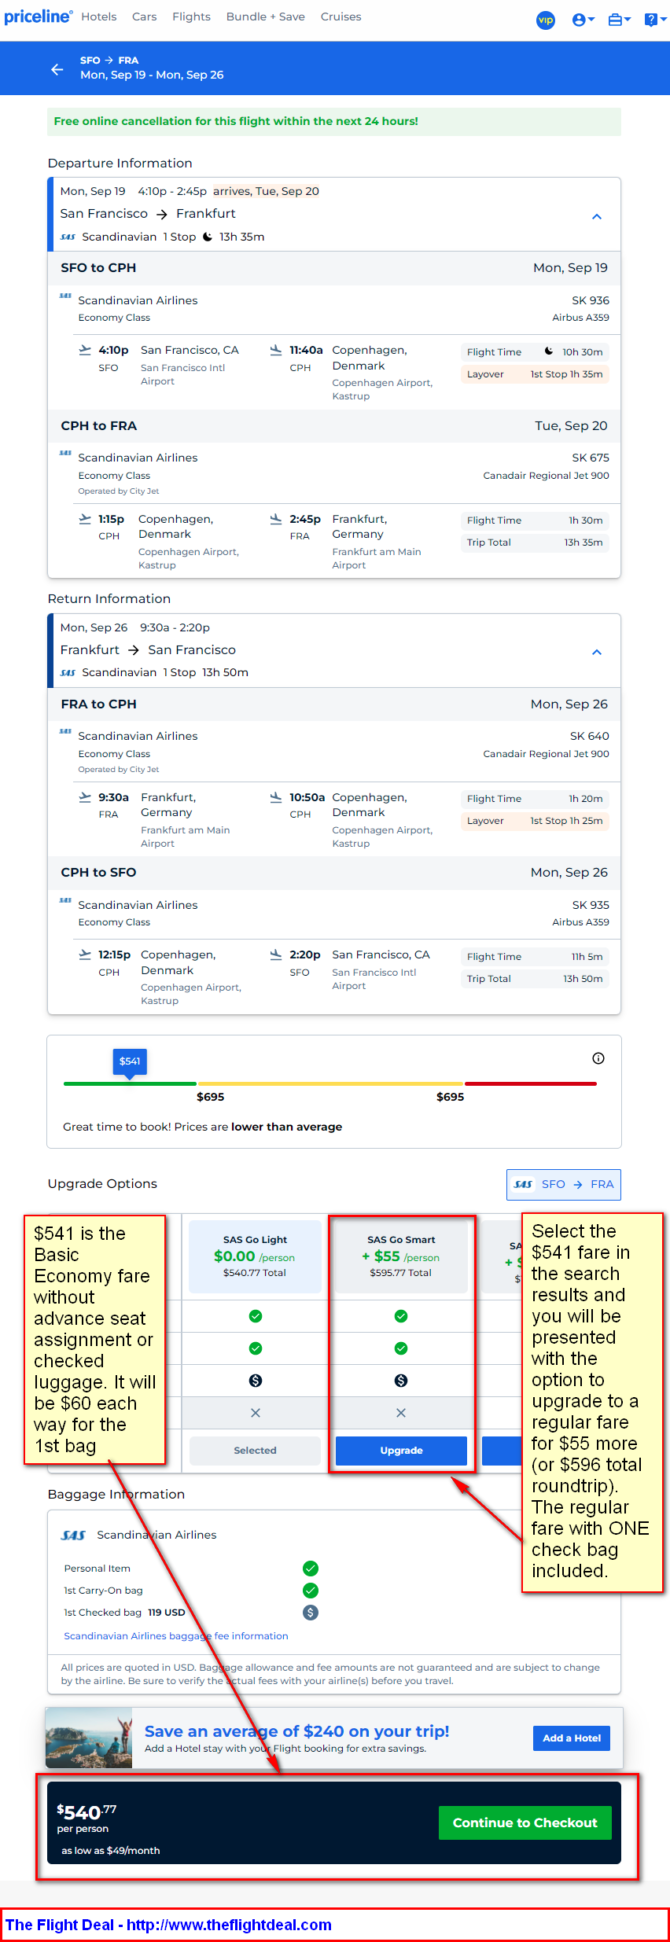Go to the Cars tab

(x=145, y=17)
